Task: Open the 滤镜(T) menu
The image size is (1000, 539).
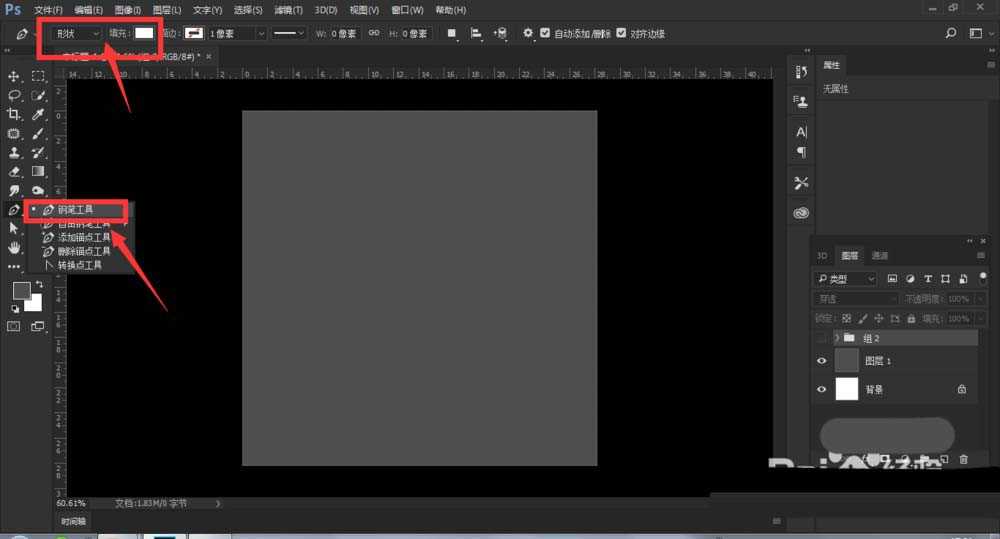Action: pyautogui.click(x=289, y=10)
